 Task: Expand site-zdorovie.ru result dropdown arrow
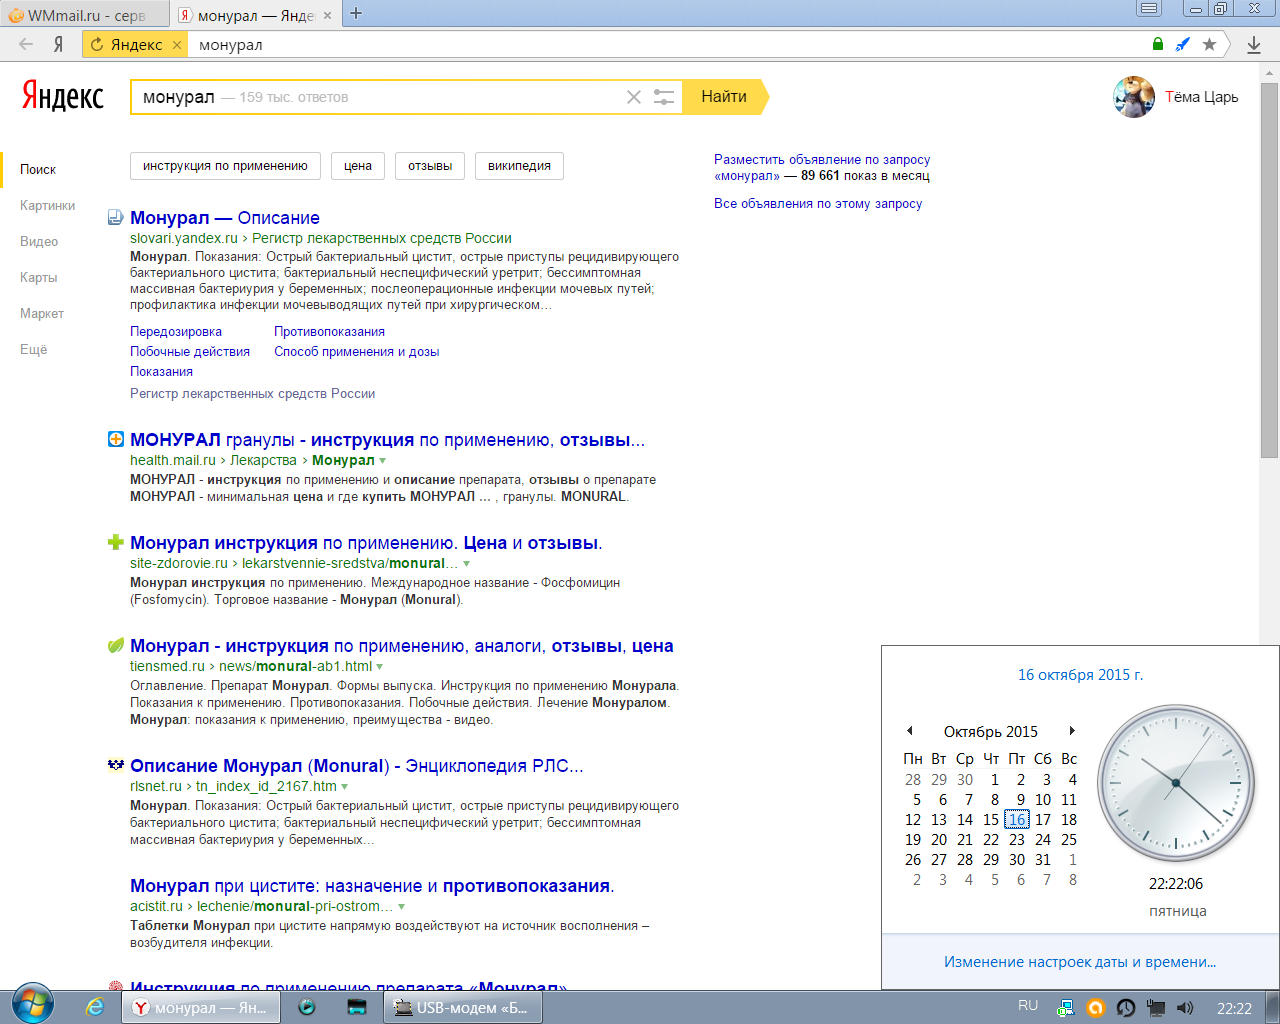point(466,564)
